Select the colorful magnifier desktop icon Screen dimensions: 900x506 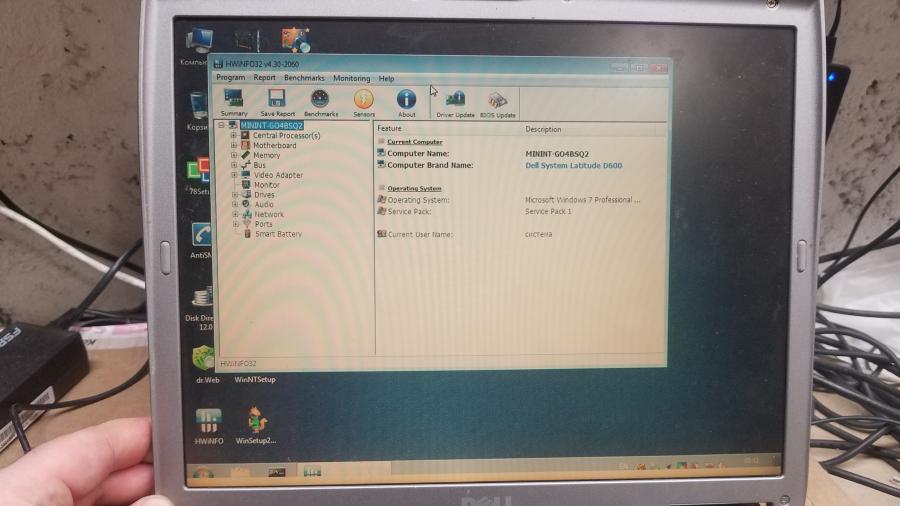(295, 41)
